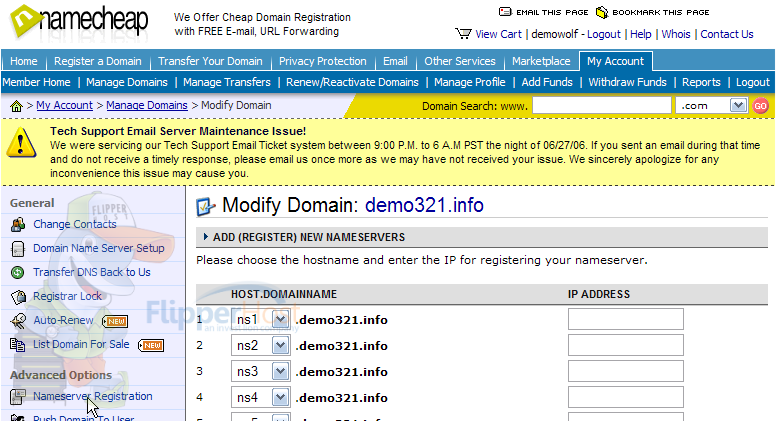Open the Other Services tab

[x=460, y=61]
